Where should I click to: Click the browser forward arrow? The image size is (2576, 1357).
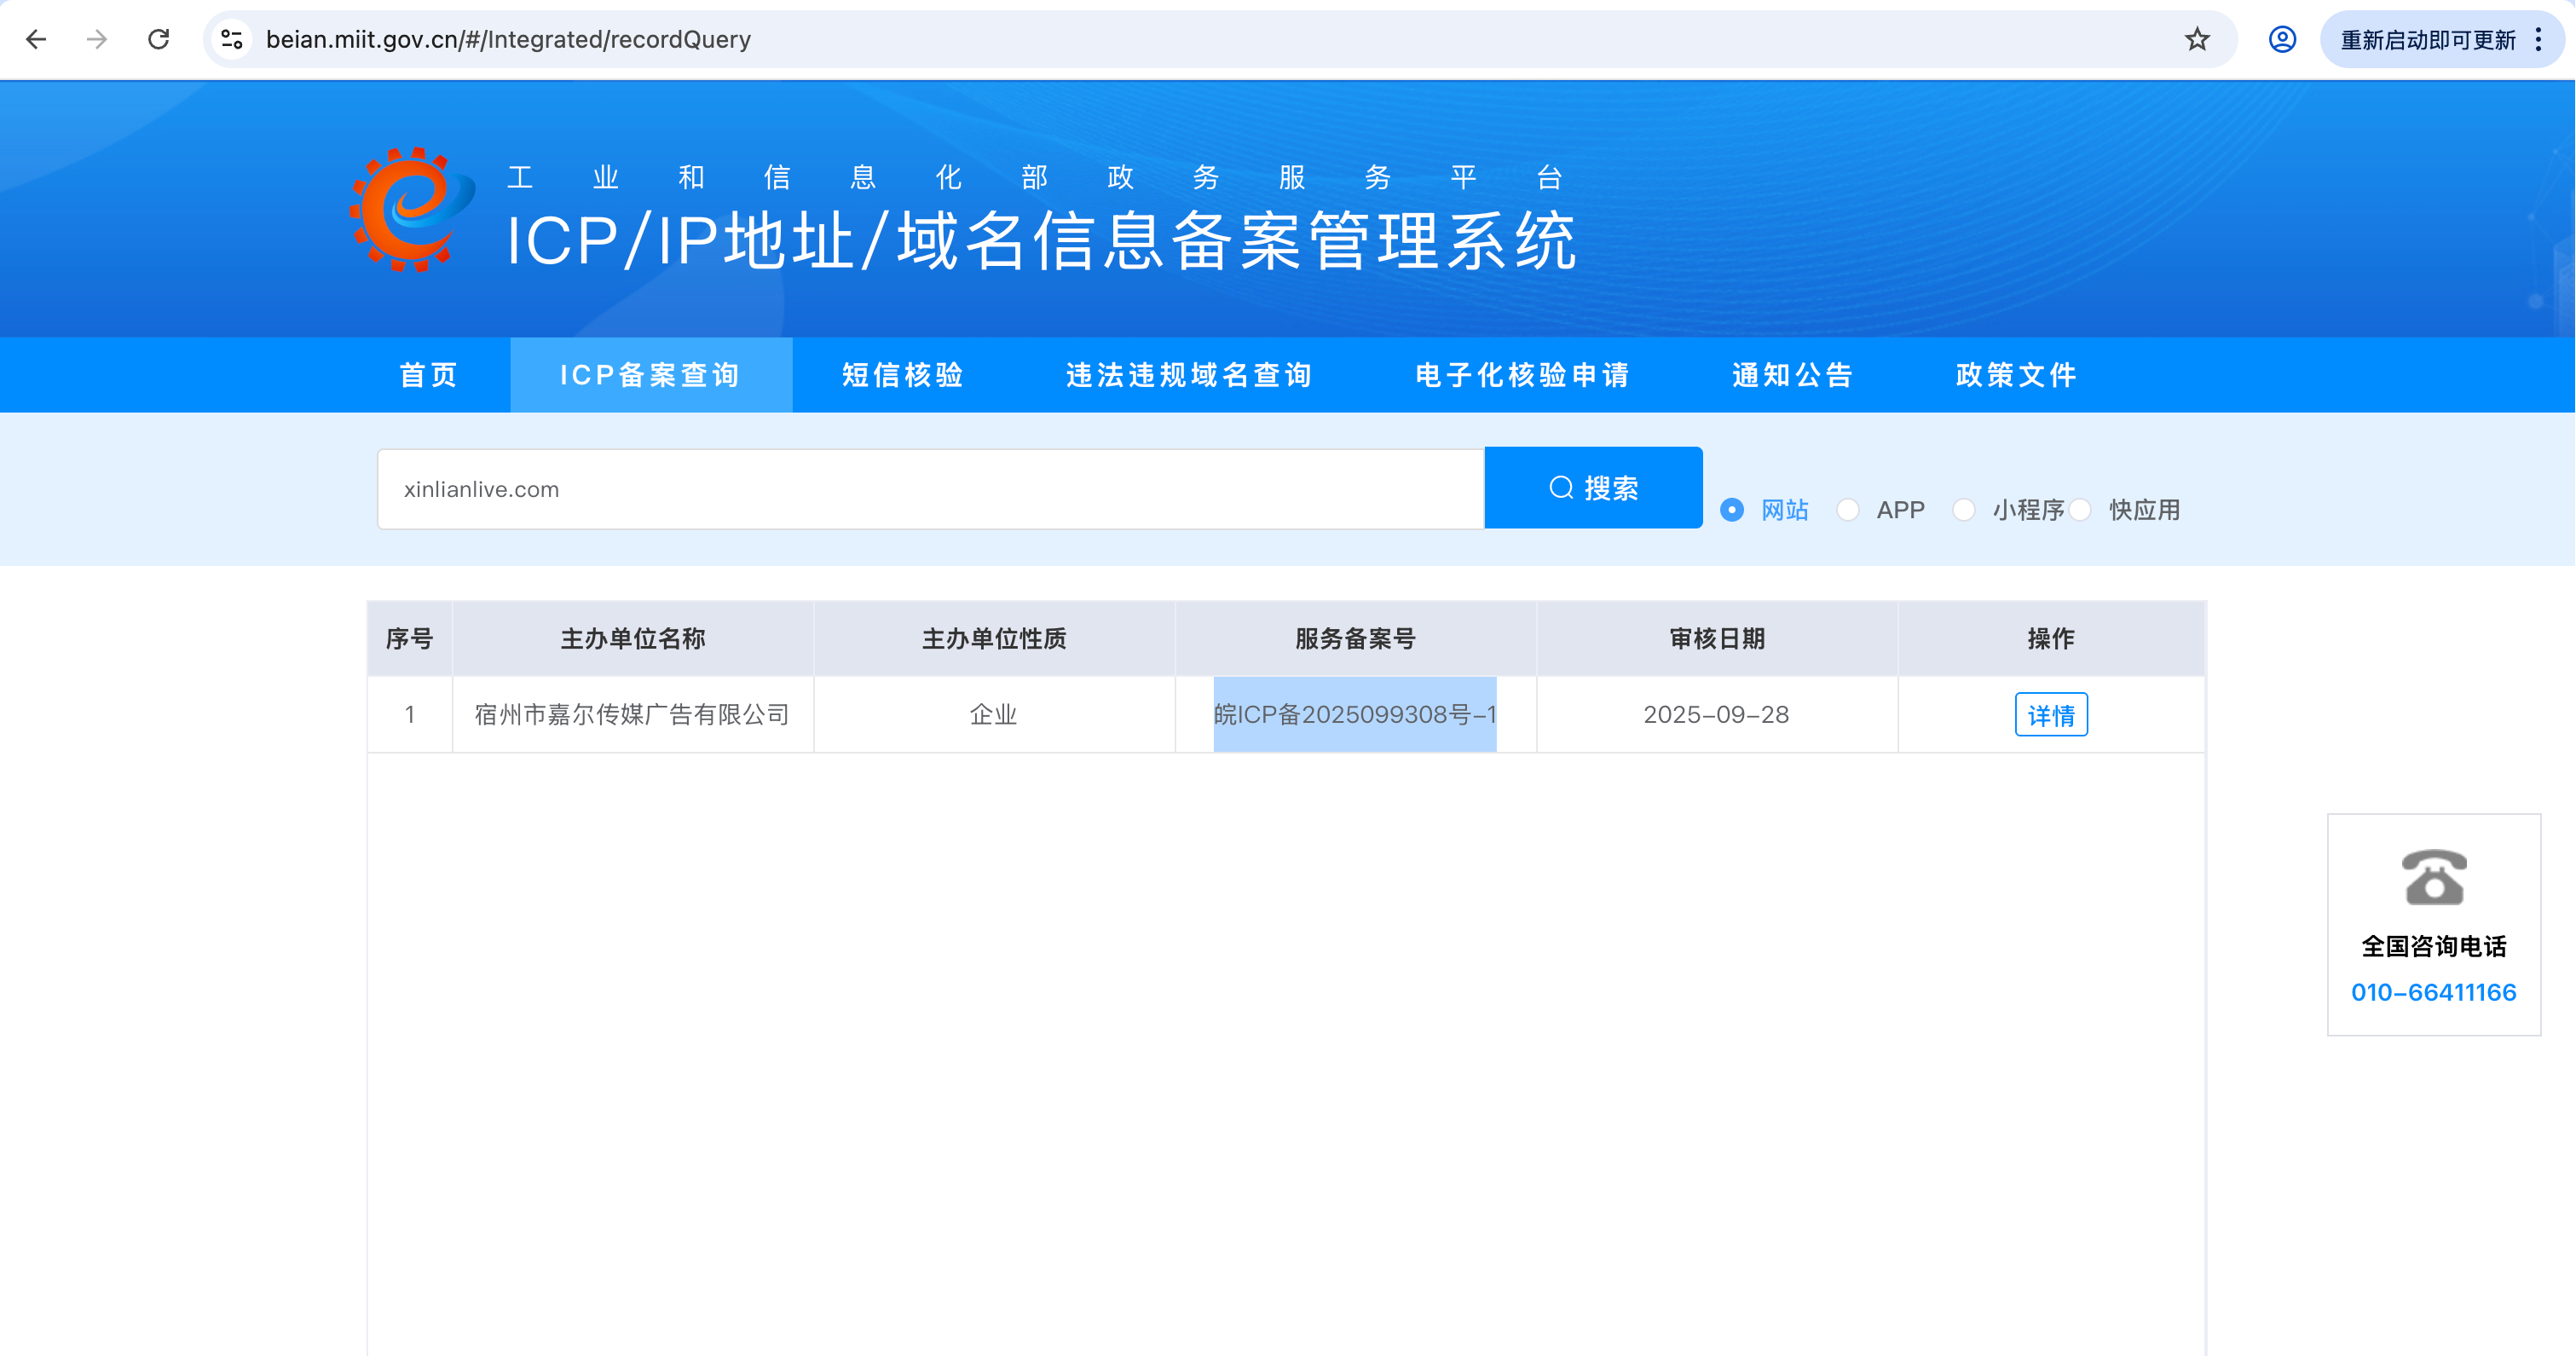pos(97,39)
